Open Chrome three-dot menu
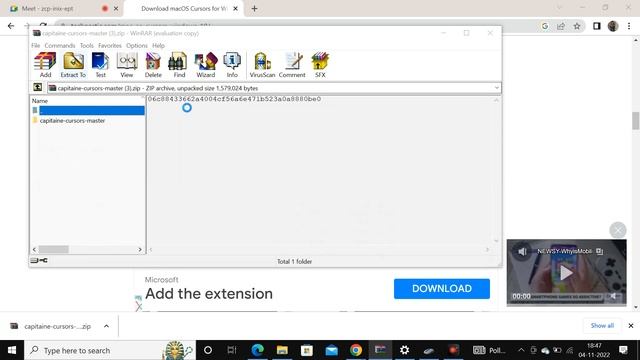The width and height of the screenshot is (640, 360). click(x=629, y=26)
